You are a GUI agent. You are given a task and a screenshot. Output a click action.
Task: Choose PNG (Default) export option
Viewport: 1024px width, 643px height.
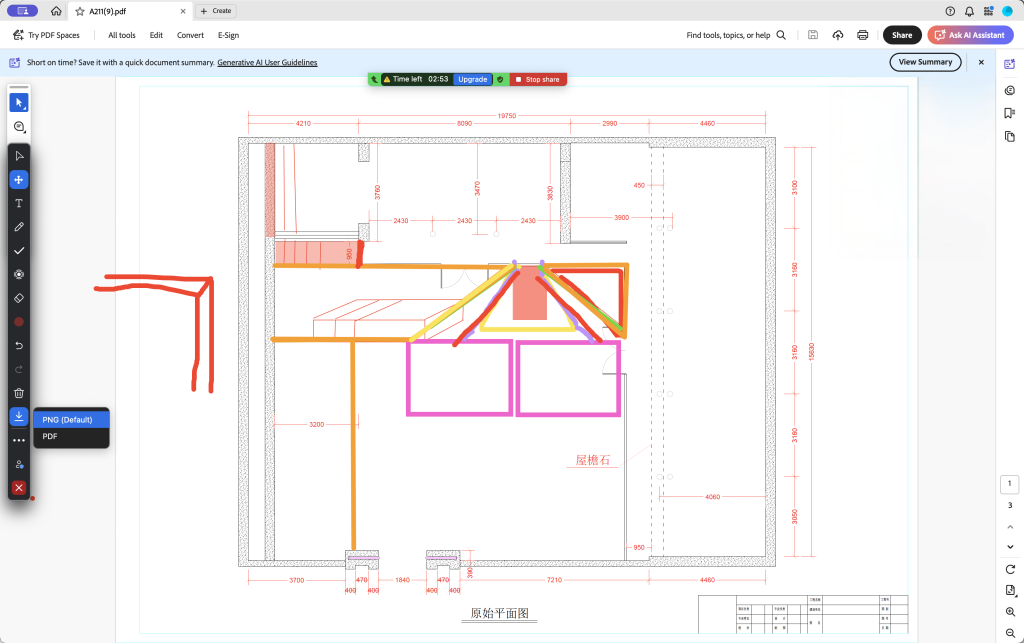(70, 419)
